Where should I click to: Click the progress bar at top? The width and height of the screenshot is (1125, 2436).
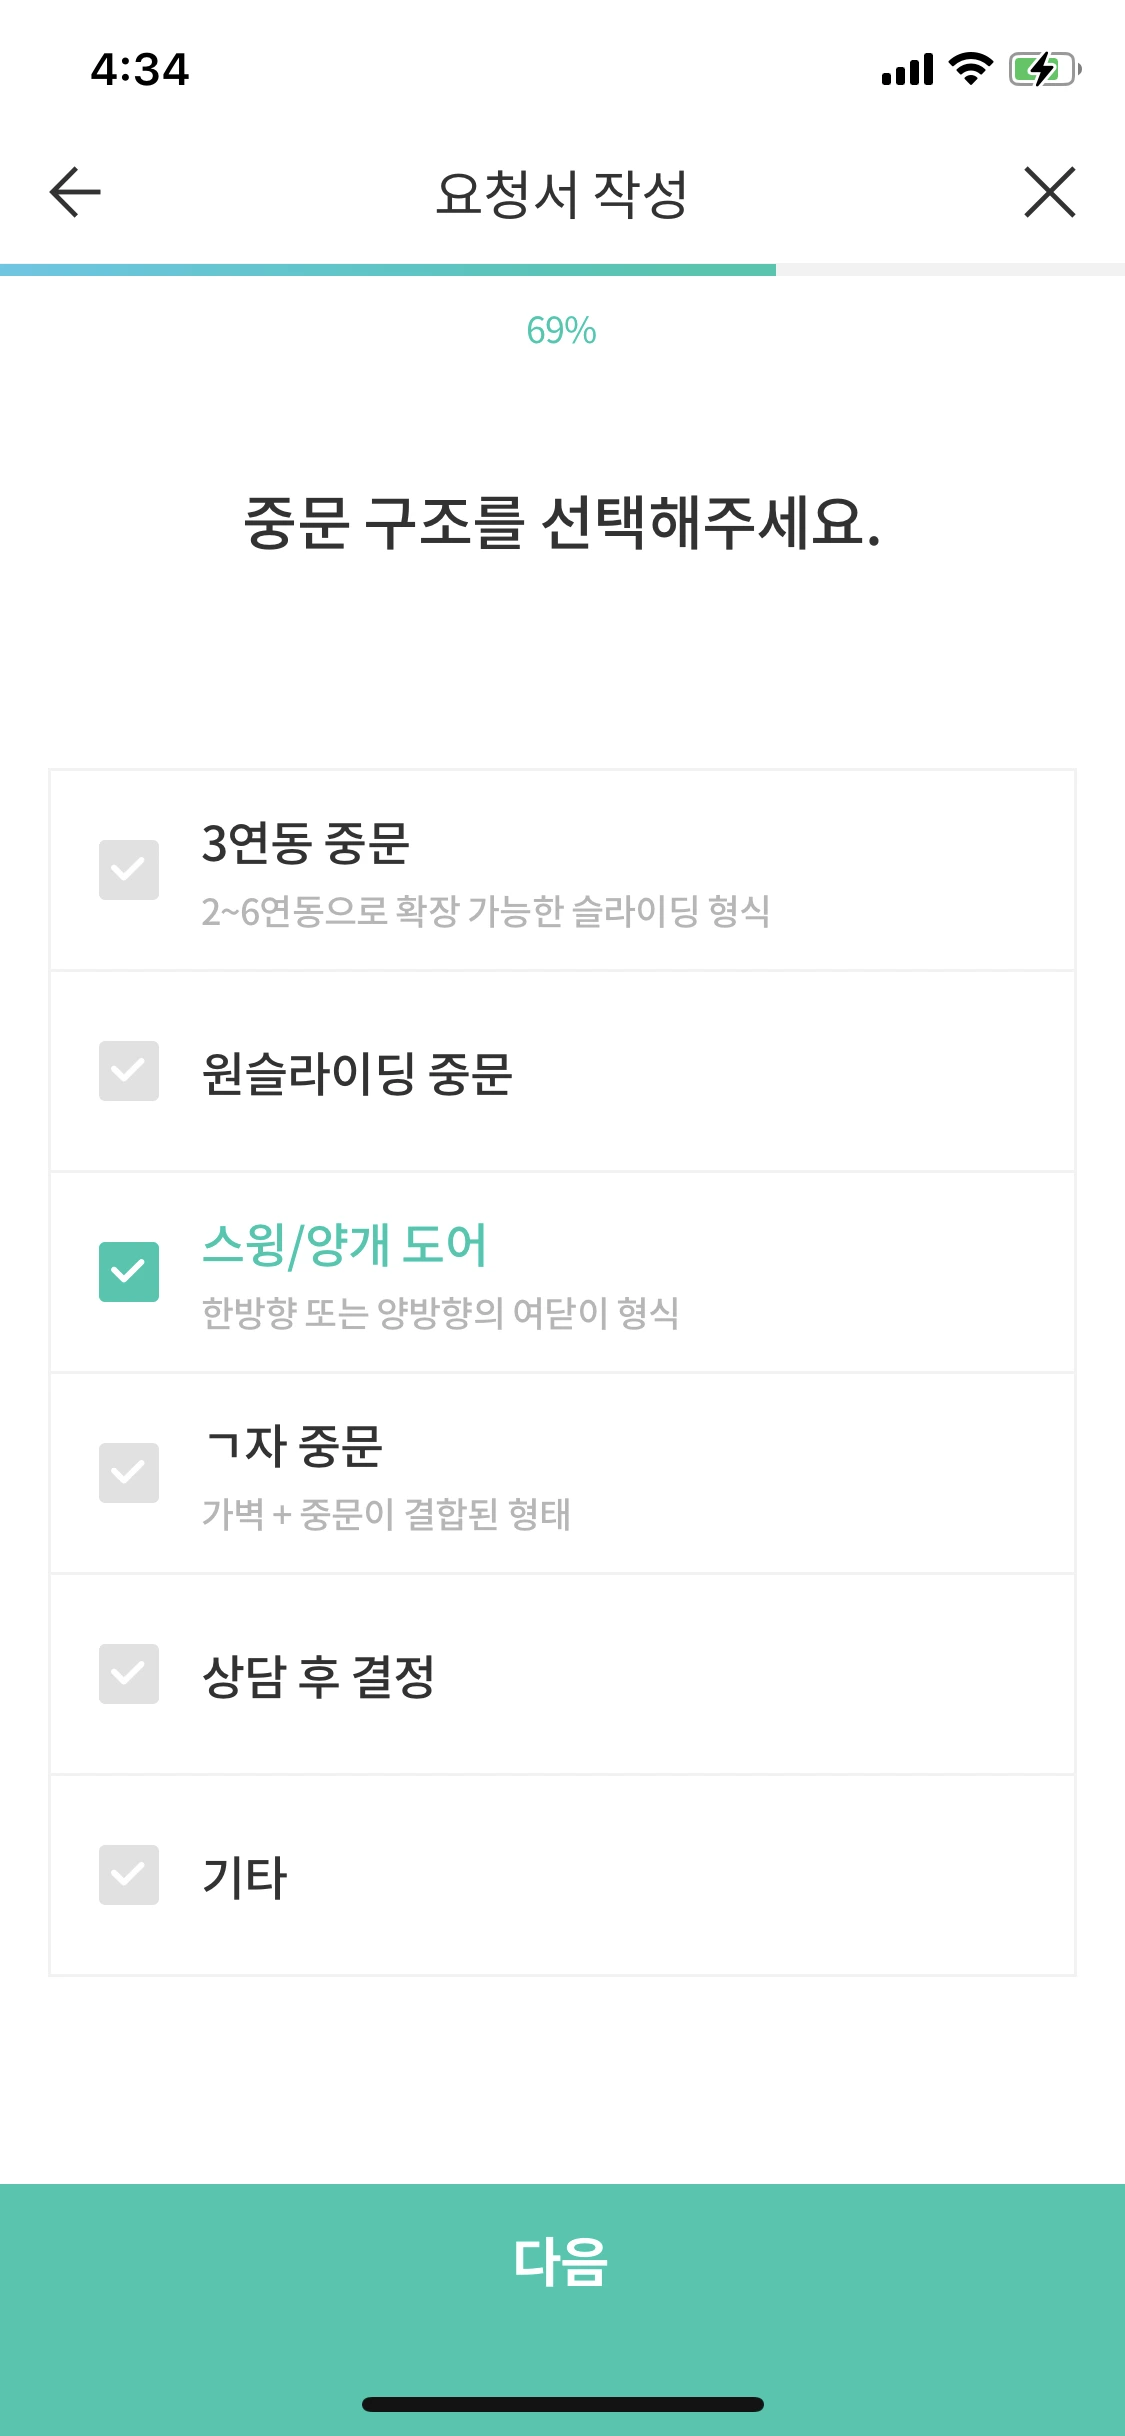[562, 267]
